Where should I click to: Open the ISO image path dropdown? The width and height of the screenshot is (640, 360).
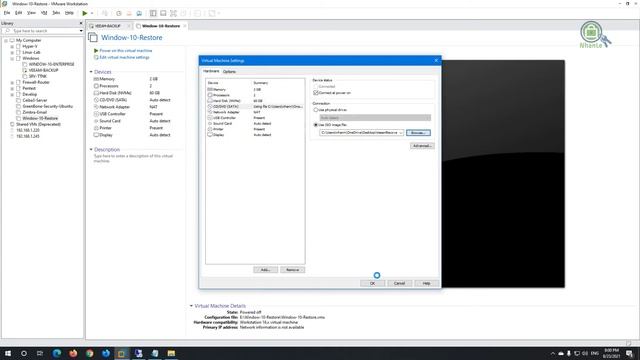pyautogui.click(x=401, y=133)
